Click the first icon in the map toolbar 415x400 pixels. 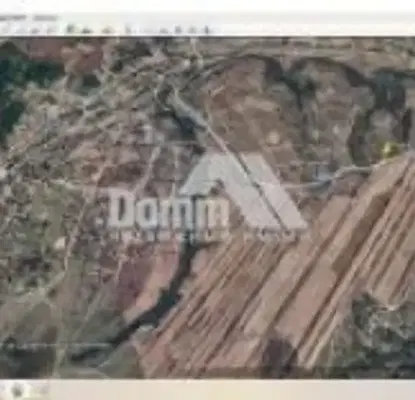pos(6,30)
